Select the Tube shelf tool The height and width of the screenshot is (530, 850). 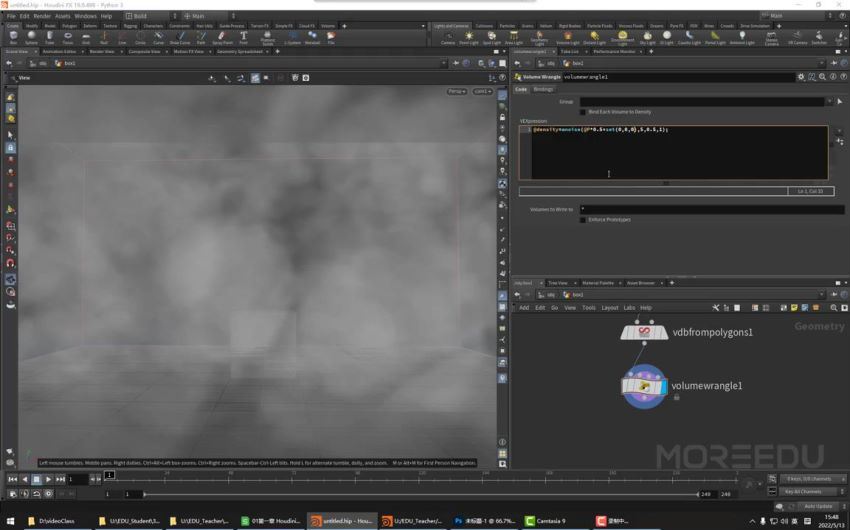[x=49, y=37]
